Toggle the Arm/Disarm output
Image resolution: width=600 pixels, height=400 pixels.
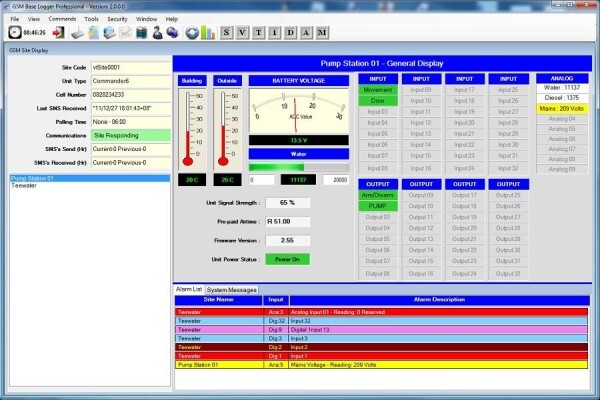coord(378,195)
